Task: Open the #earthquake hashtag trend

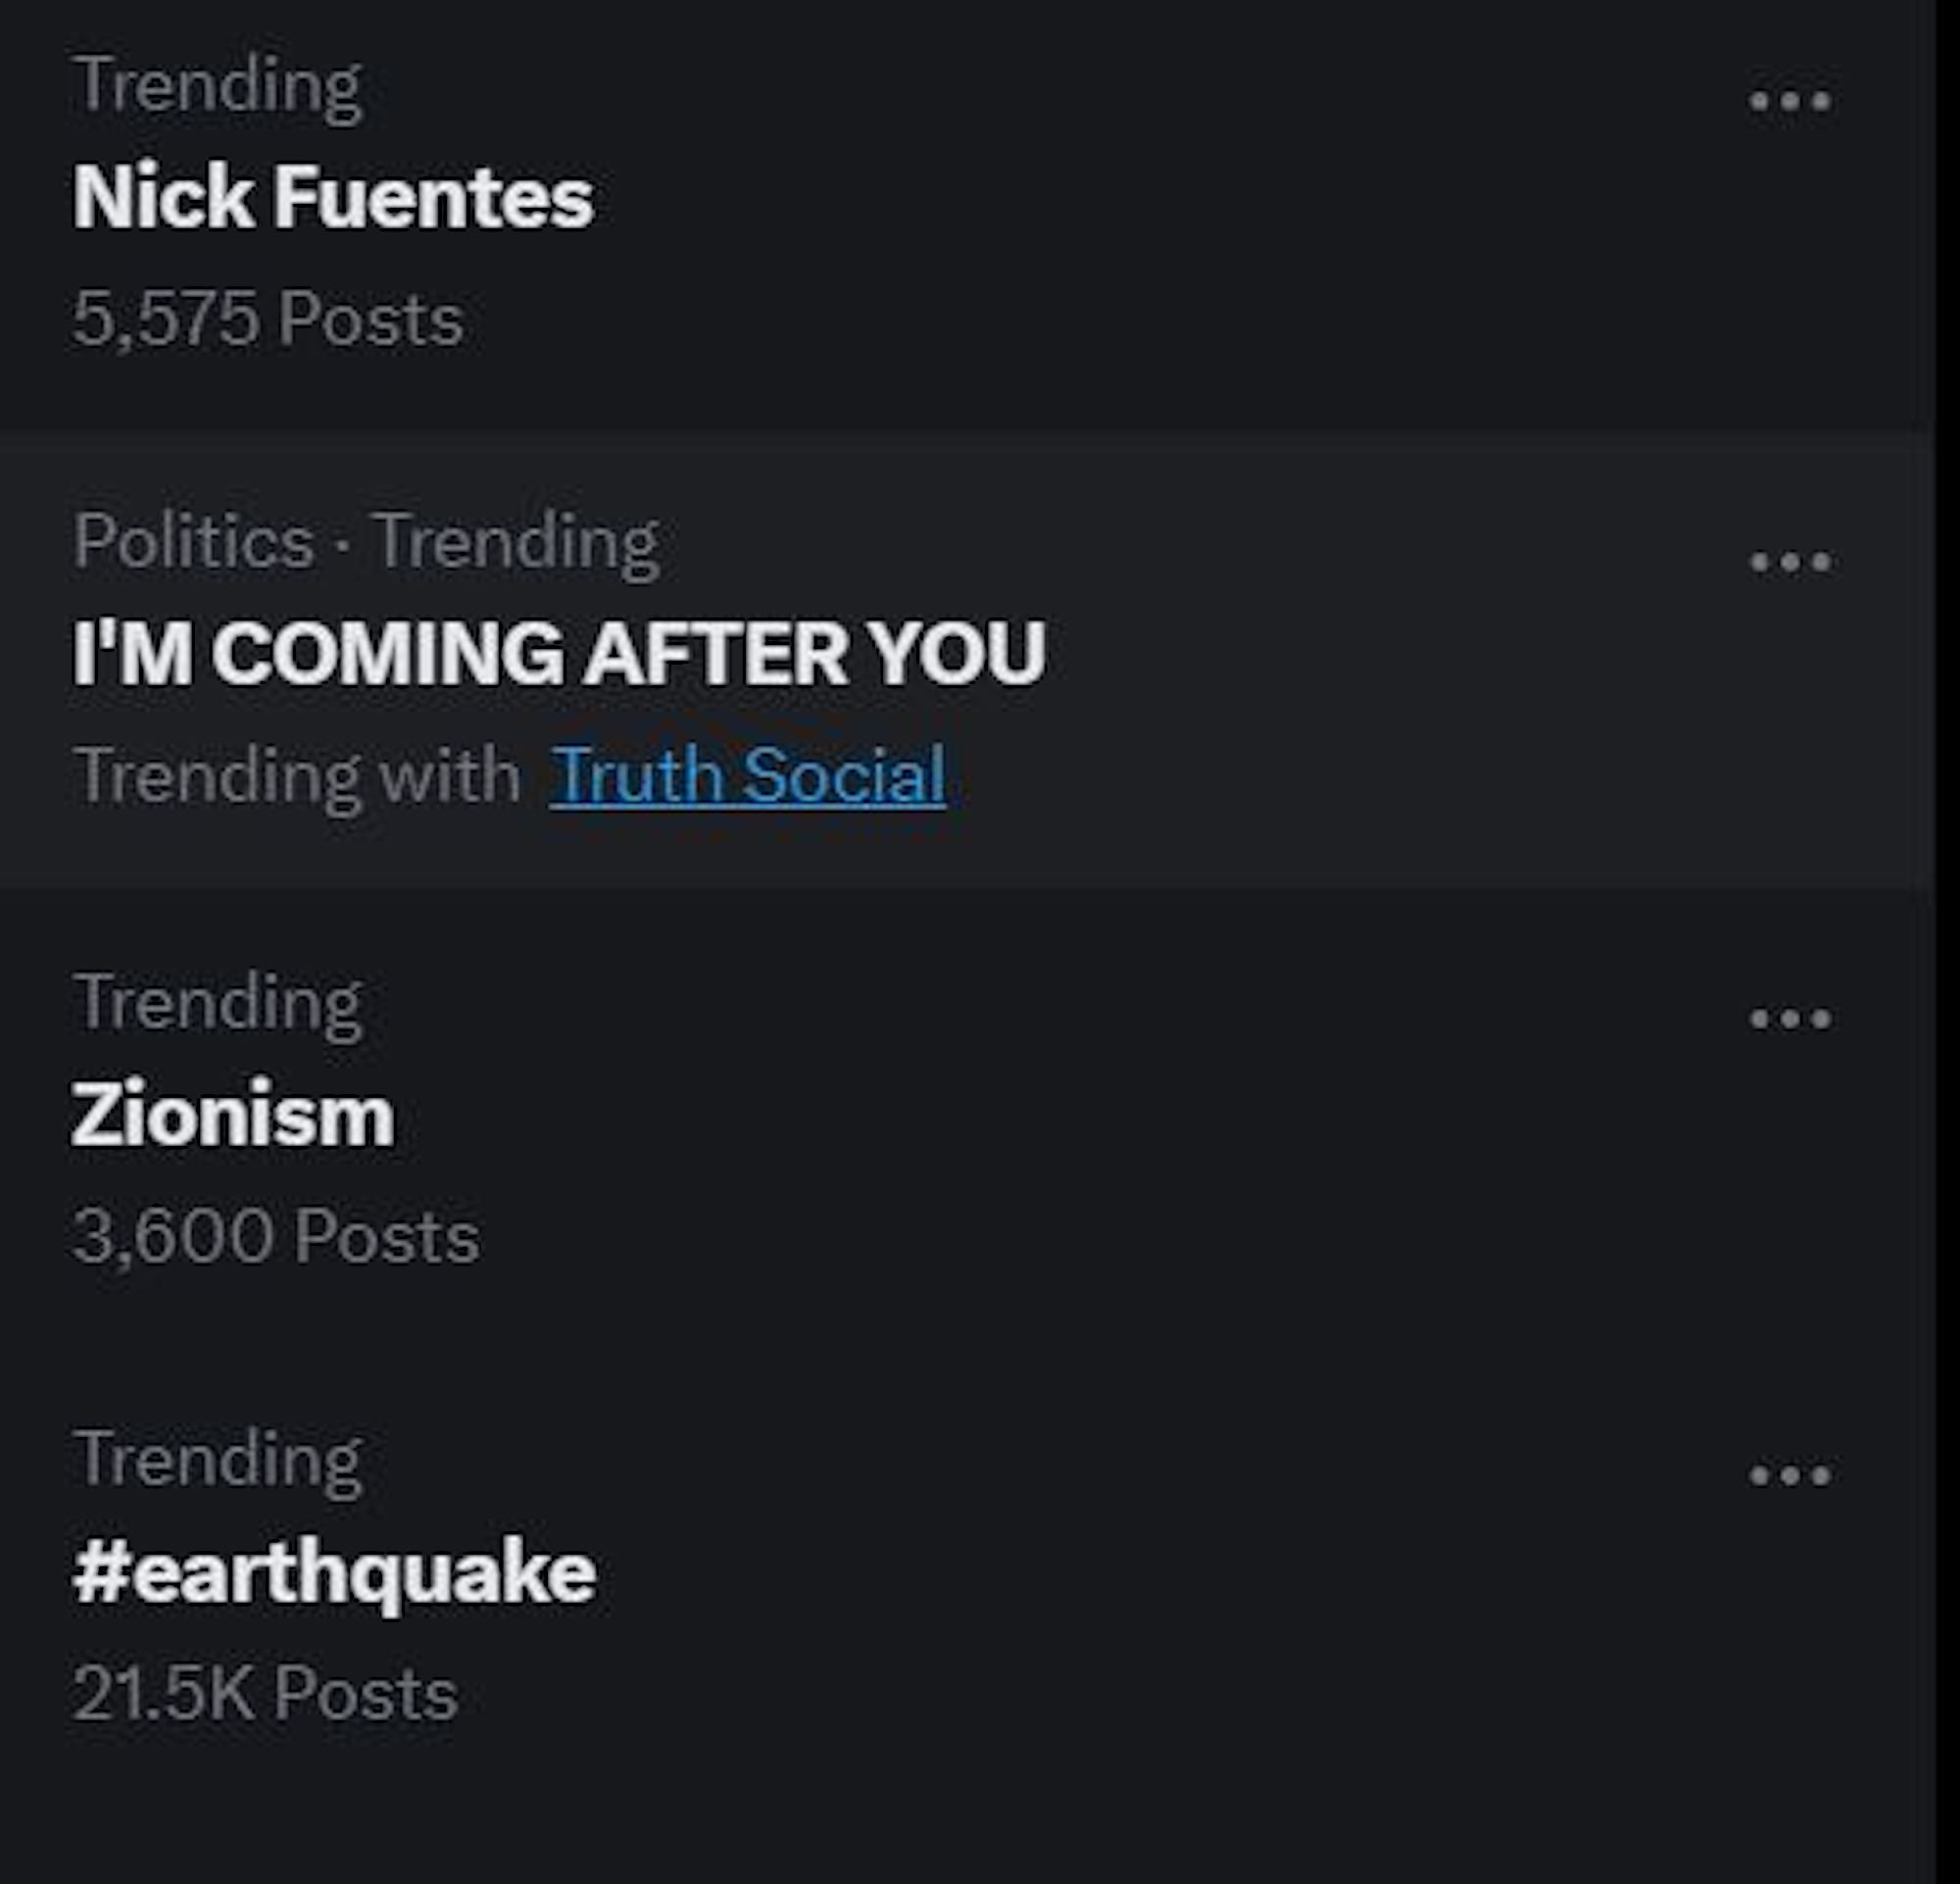Action: (334, 1572)
